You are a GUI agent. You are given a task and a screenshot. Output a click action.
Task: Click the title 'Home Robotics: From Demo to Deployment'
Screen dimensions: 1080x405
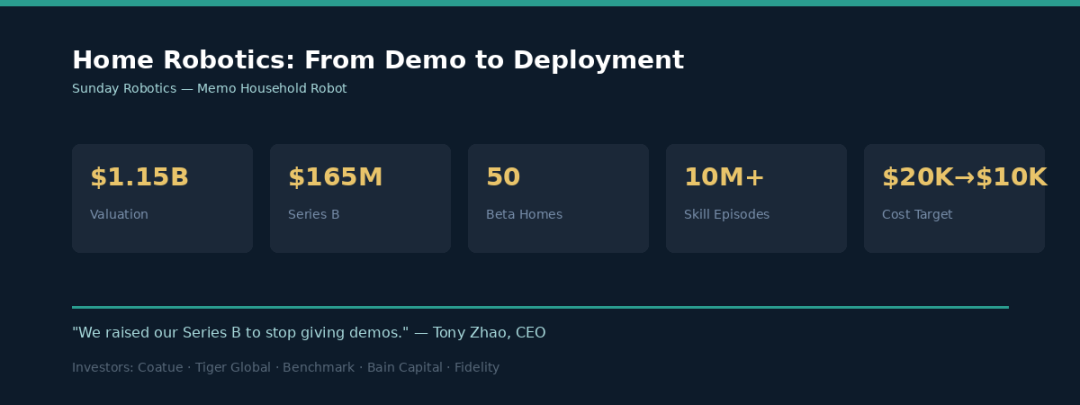(x=377, y=61)
